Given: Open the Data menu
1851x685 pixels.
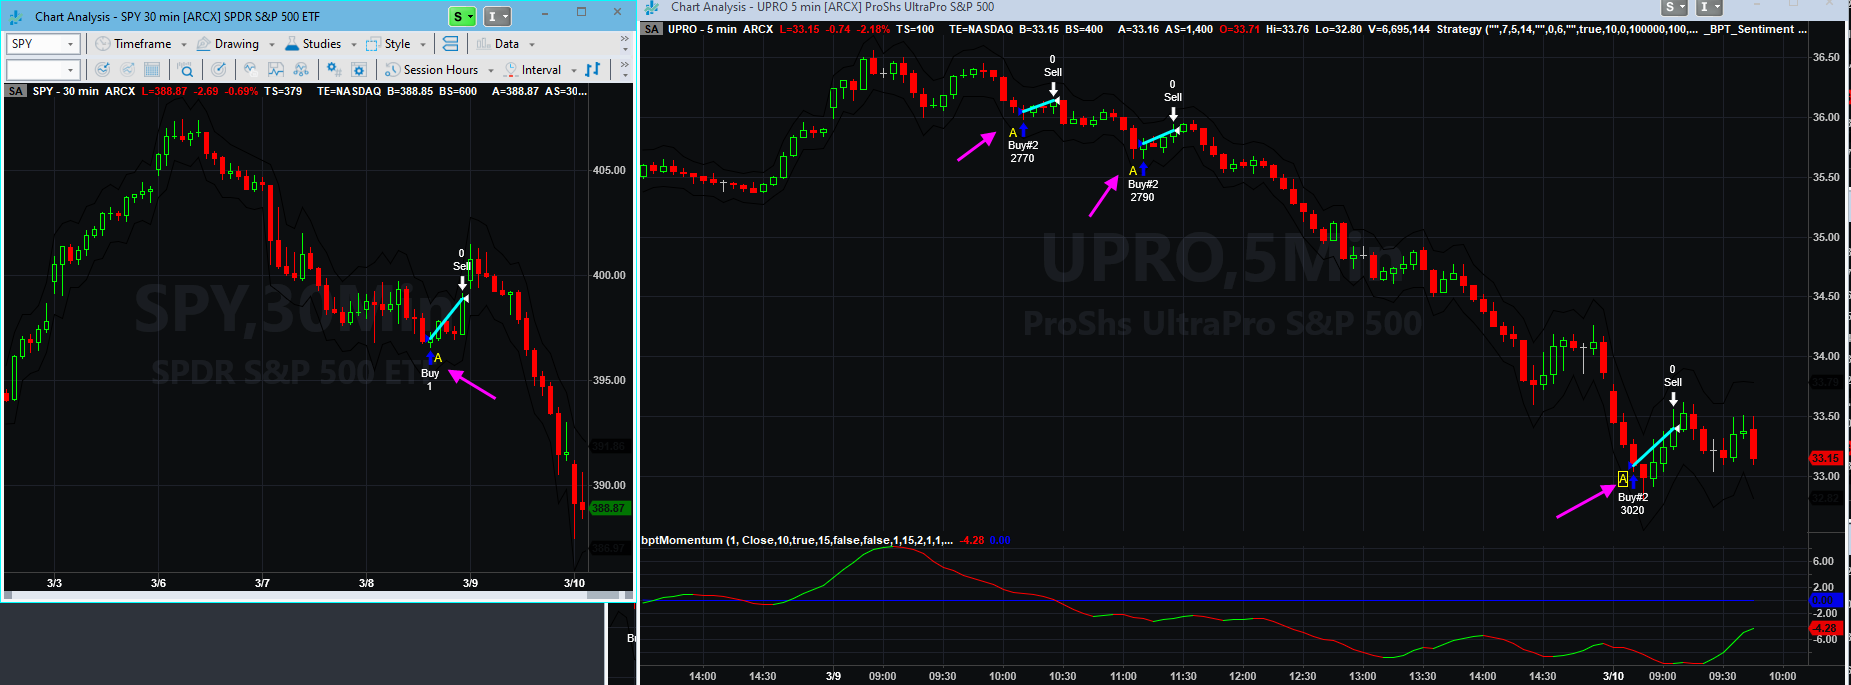Looking at the screenshot, I should tap(506, 44).
